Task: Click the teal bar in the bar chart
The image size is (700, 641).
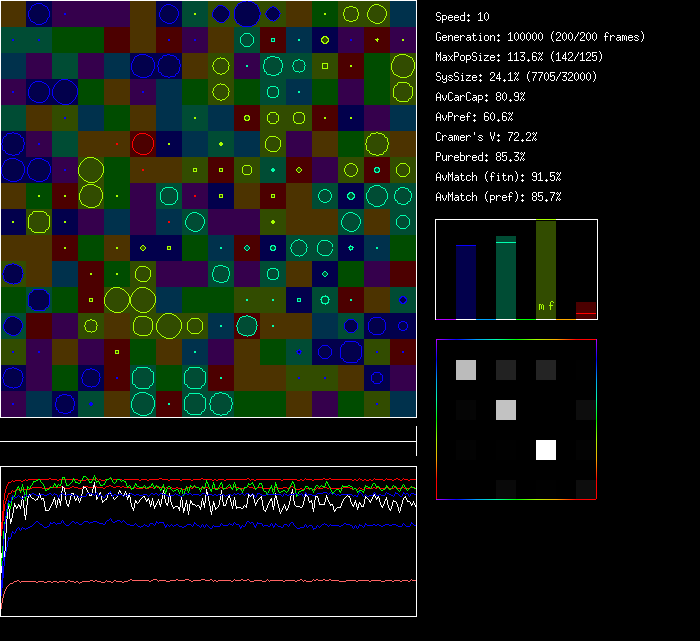Action: click(506, 278)
